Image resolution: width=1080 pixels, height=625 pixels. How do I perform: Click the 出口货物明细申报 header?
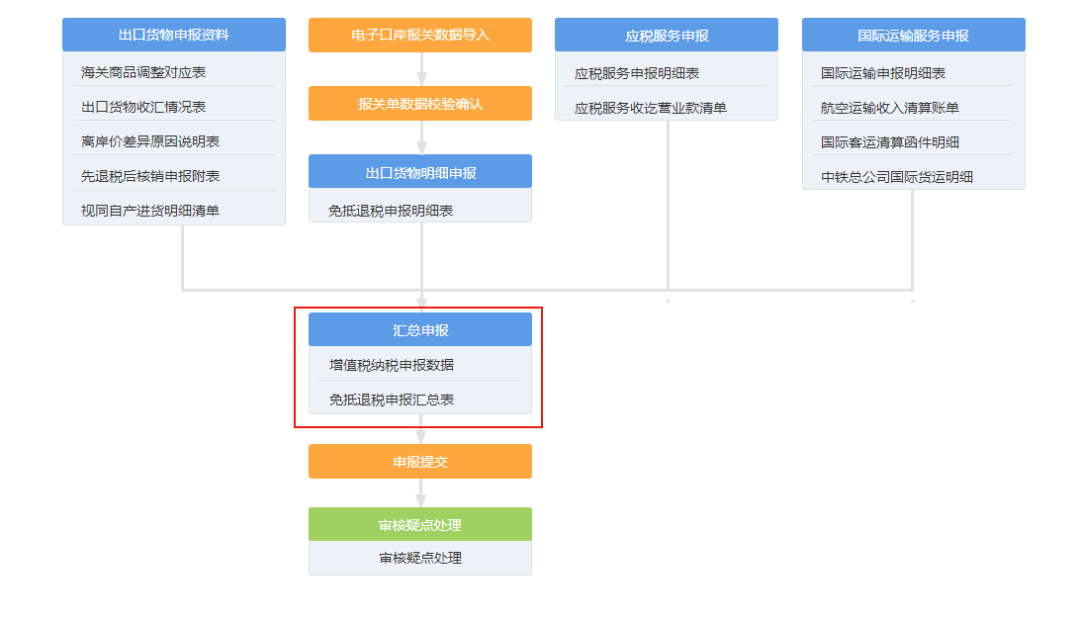[x=420, y=172]
